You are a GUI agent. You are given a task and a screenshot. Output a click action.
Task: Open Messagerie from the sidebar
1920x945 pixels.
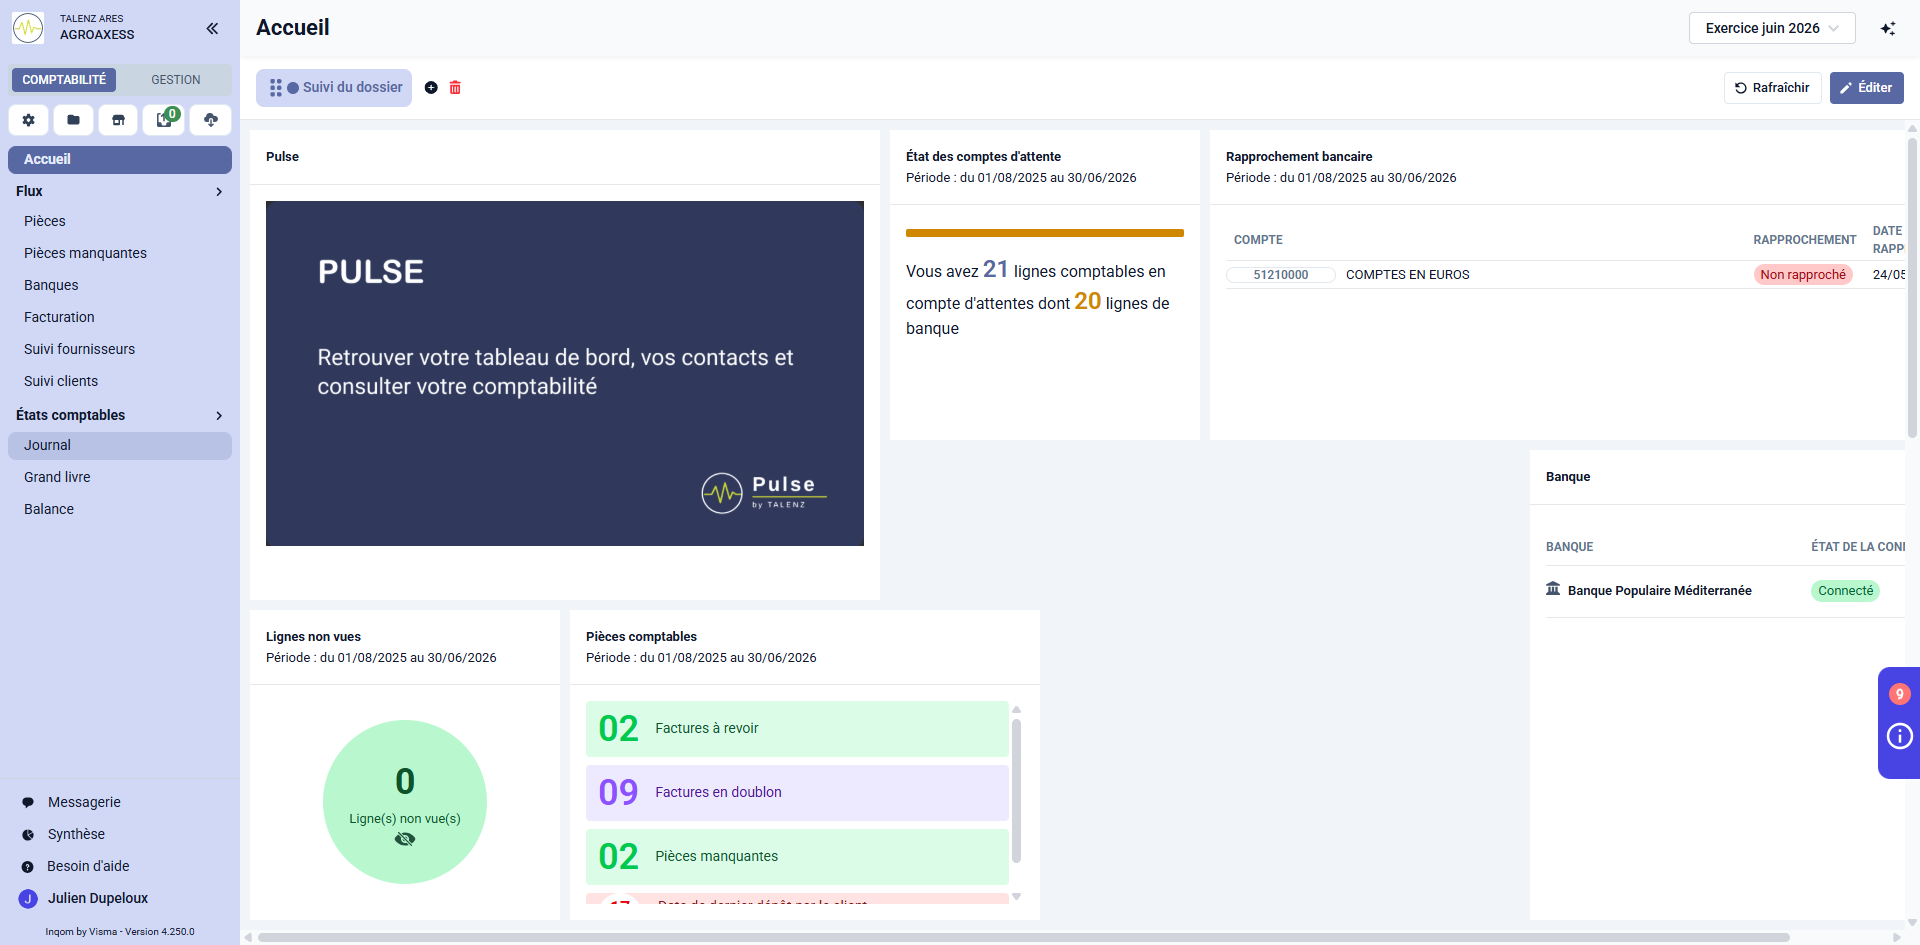tap(84, 802)
